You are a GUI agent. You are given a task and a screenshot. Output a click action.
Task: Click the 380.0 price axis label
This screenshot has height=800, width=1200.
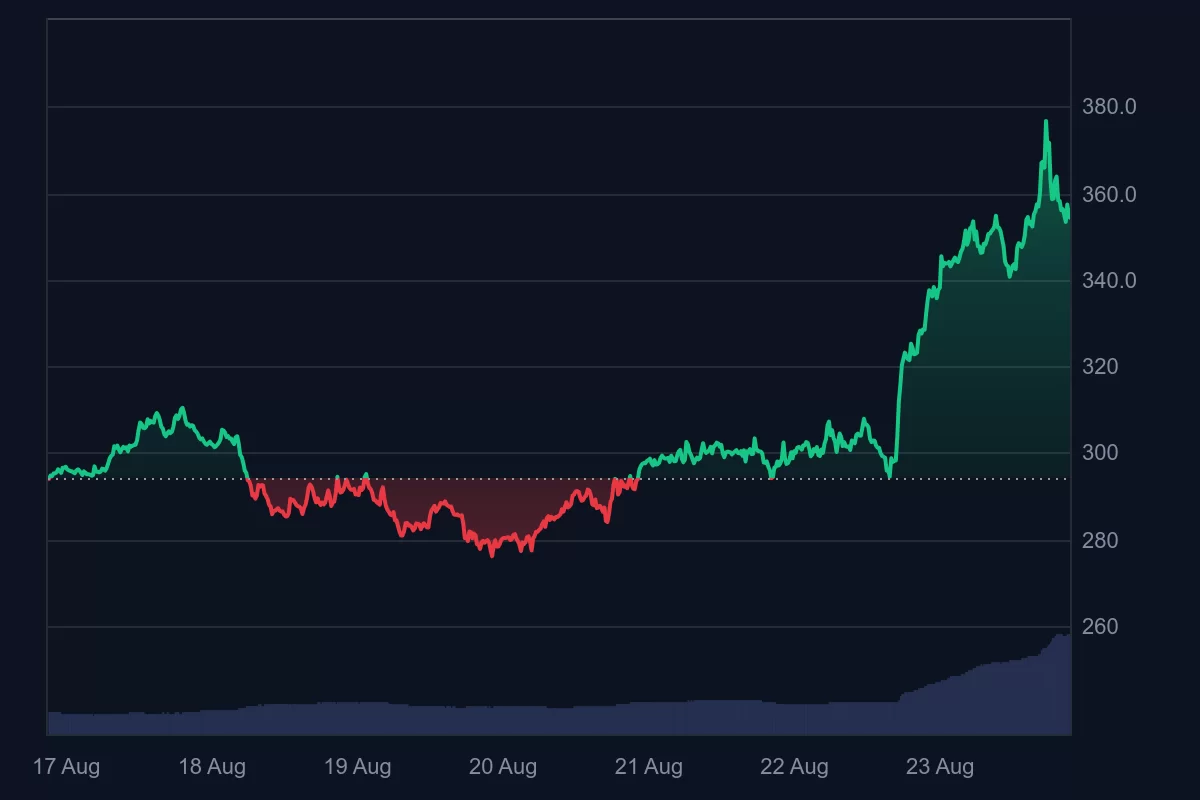[1109, 107]
